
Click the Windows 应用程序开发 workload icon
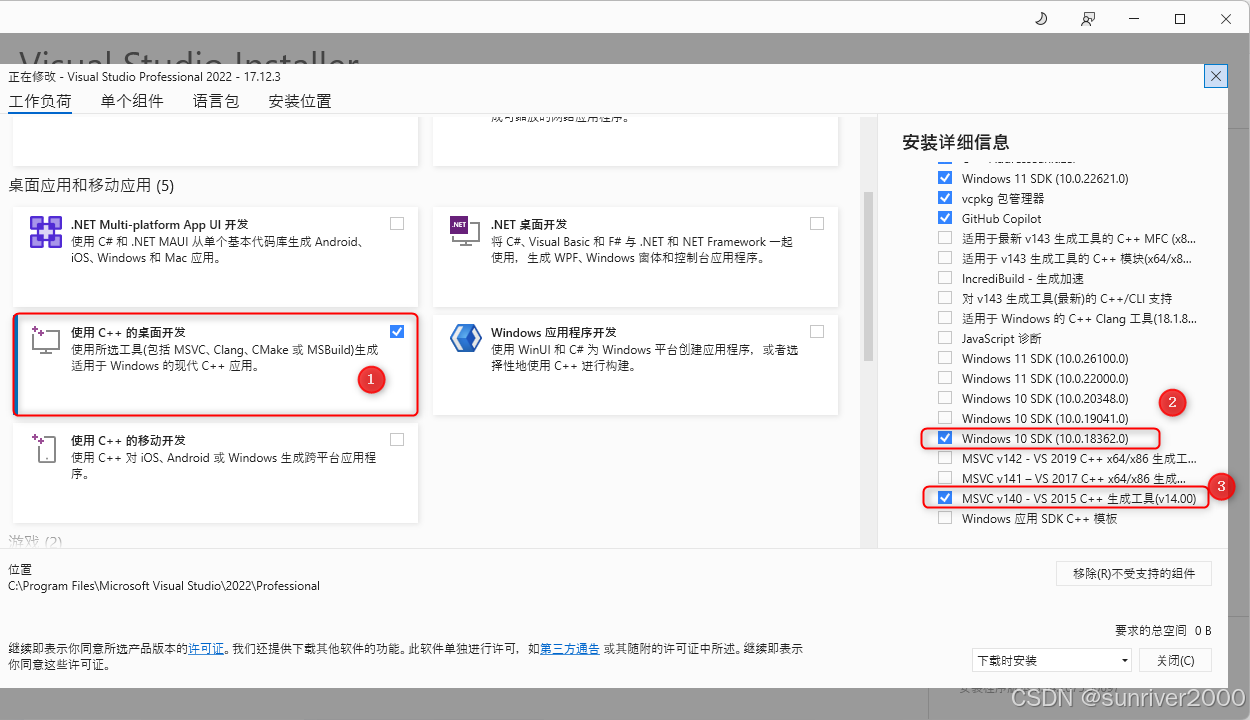click(x=466, y=338)
